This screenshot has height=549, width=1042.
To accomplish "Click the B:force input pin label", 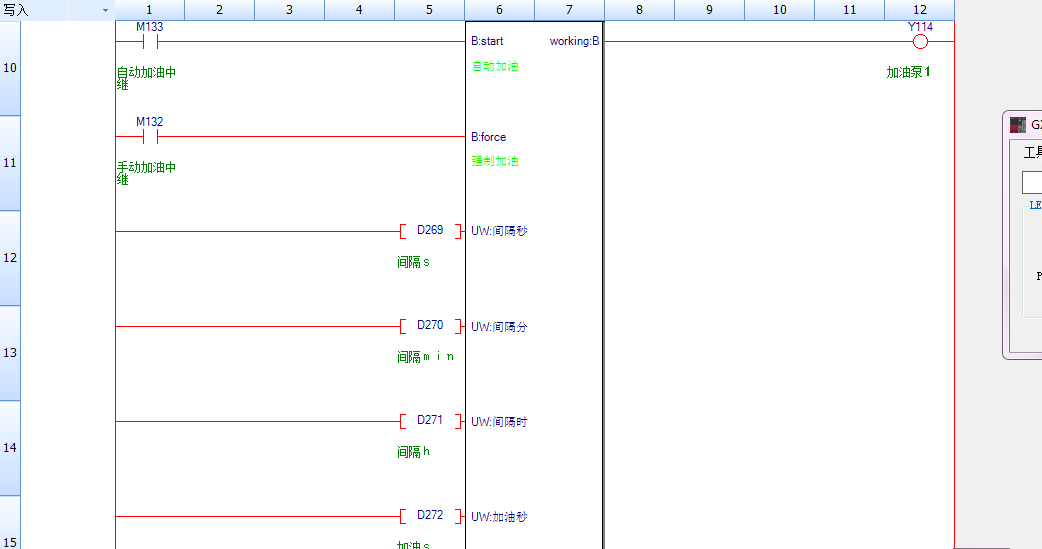I will 489,137.
